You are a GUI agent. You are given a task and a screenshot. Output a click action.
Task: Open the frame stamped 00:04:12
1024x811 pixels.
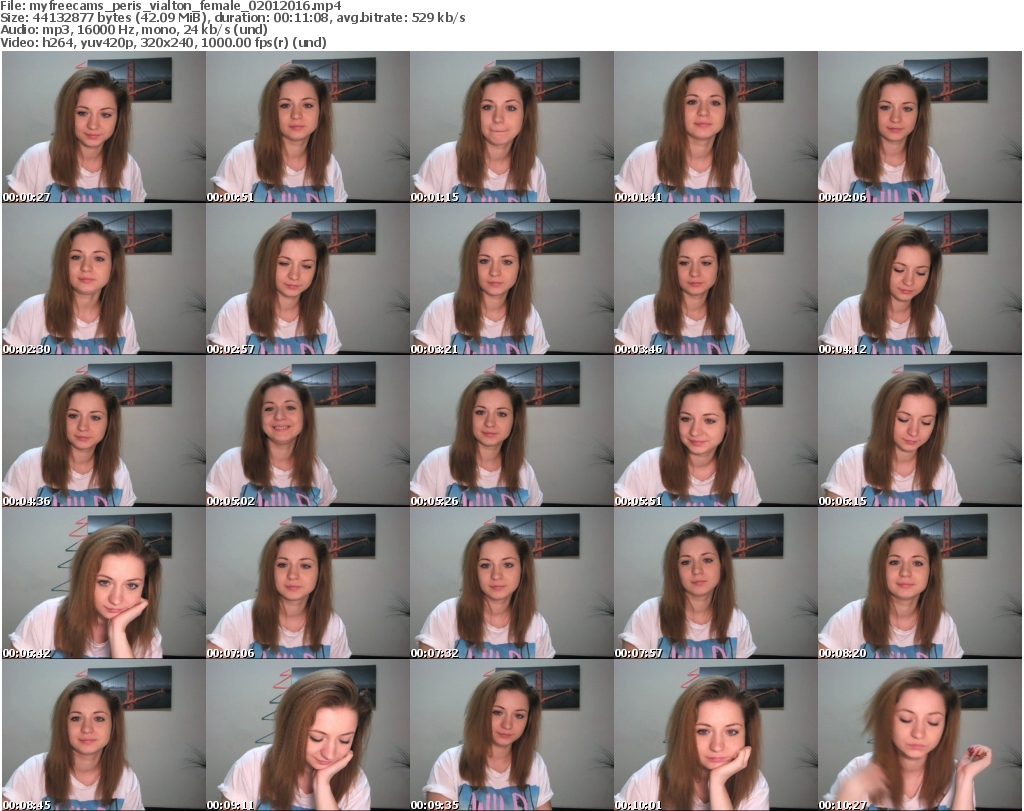[920, 279]
